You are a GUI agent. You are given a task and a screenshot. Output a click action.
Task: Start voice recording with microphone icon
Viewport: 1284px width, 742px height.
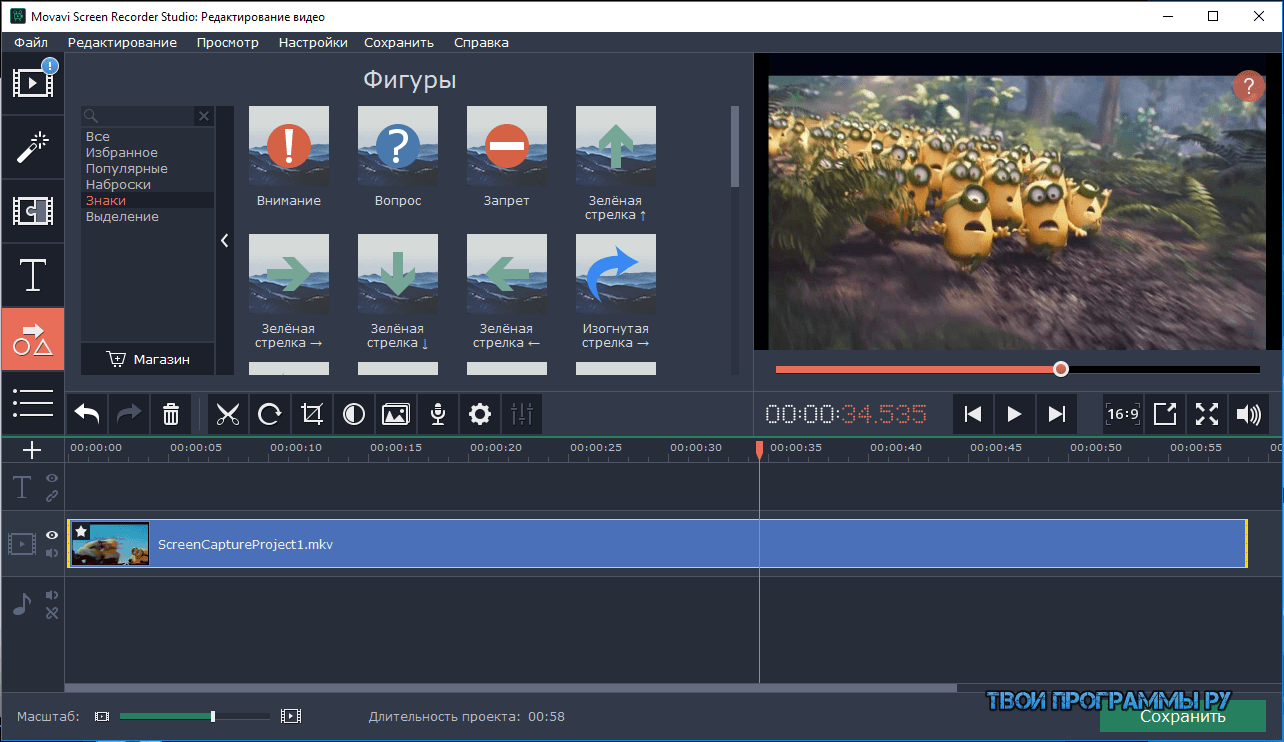pyautogui.click(x=438, y=414)
